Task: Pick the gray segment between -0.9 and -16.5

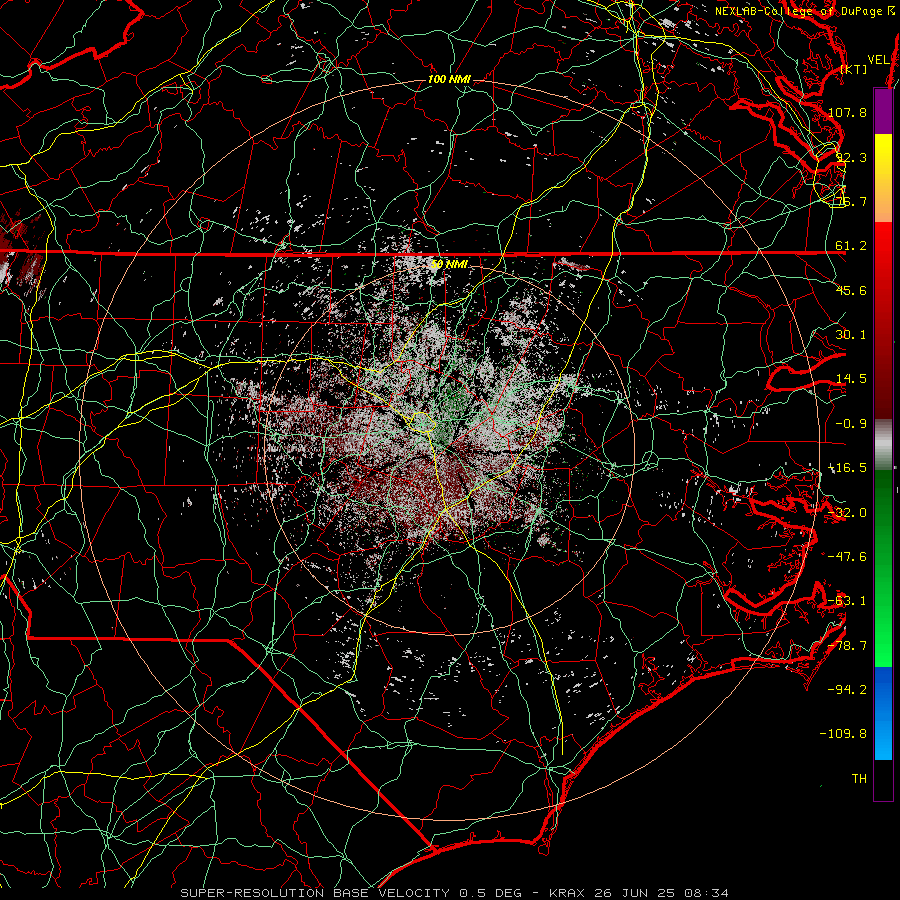Action: (883, 445)
